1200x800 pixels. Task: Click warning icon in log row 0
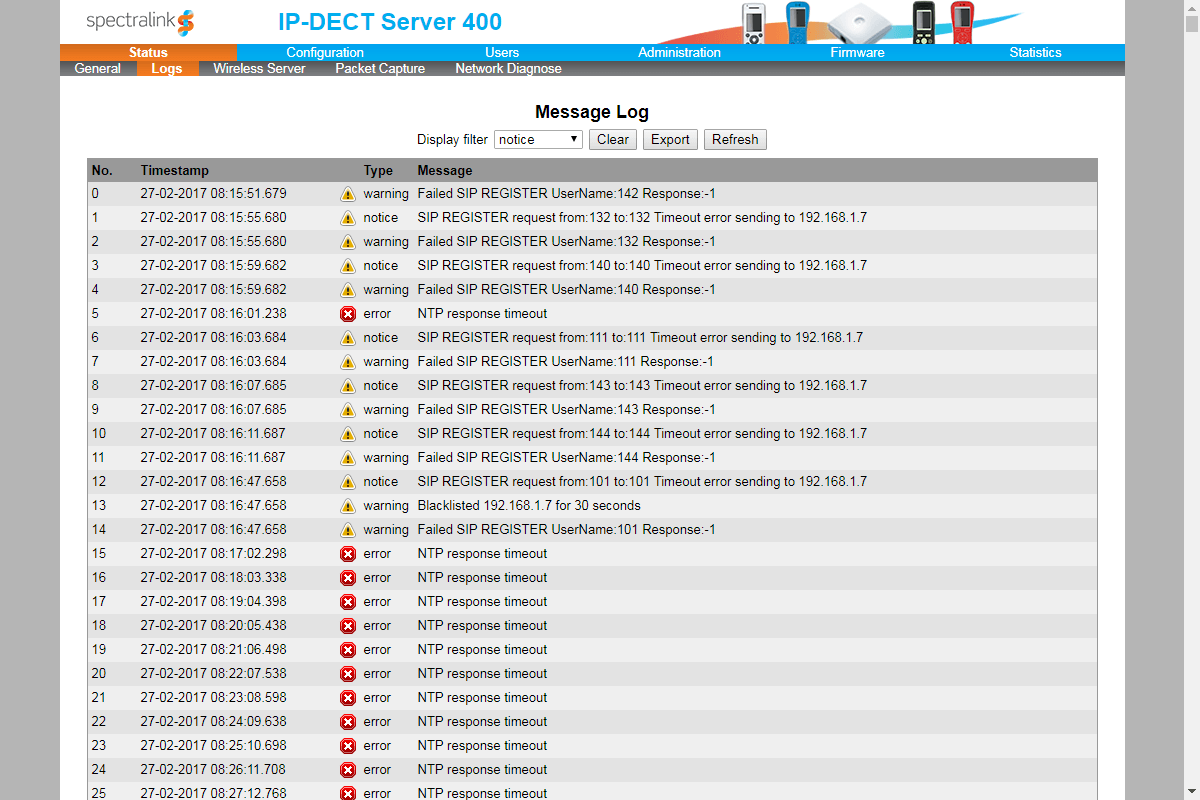tap(348, 194)
